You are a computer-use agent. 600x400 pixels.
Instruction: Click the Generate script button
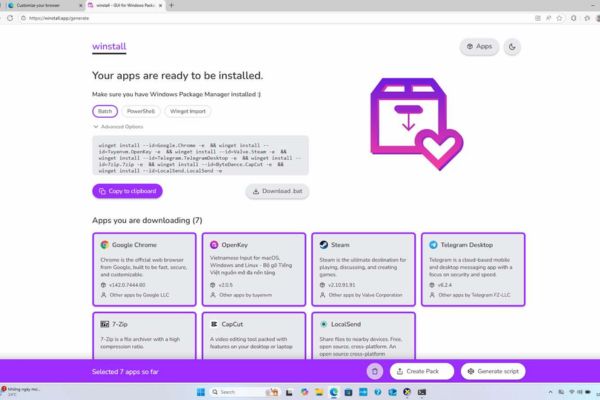click(493, 371)
